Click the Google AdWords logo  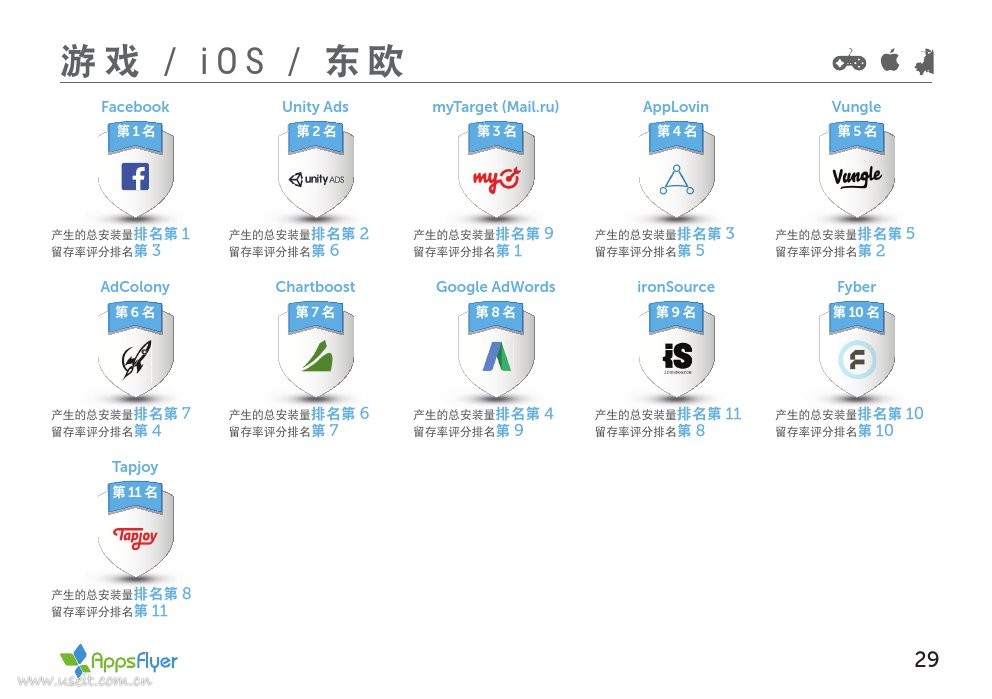point(497,356)
